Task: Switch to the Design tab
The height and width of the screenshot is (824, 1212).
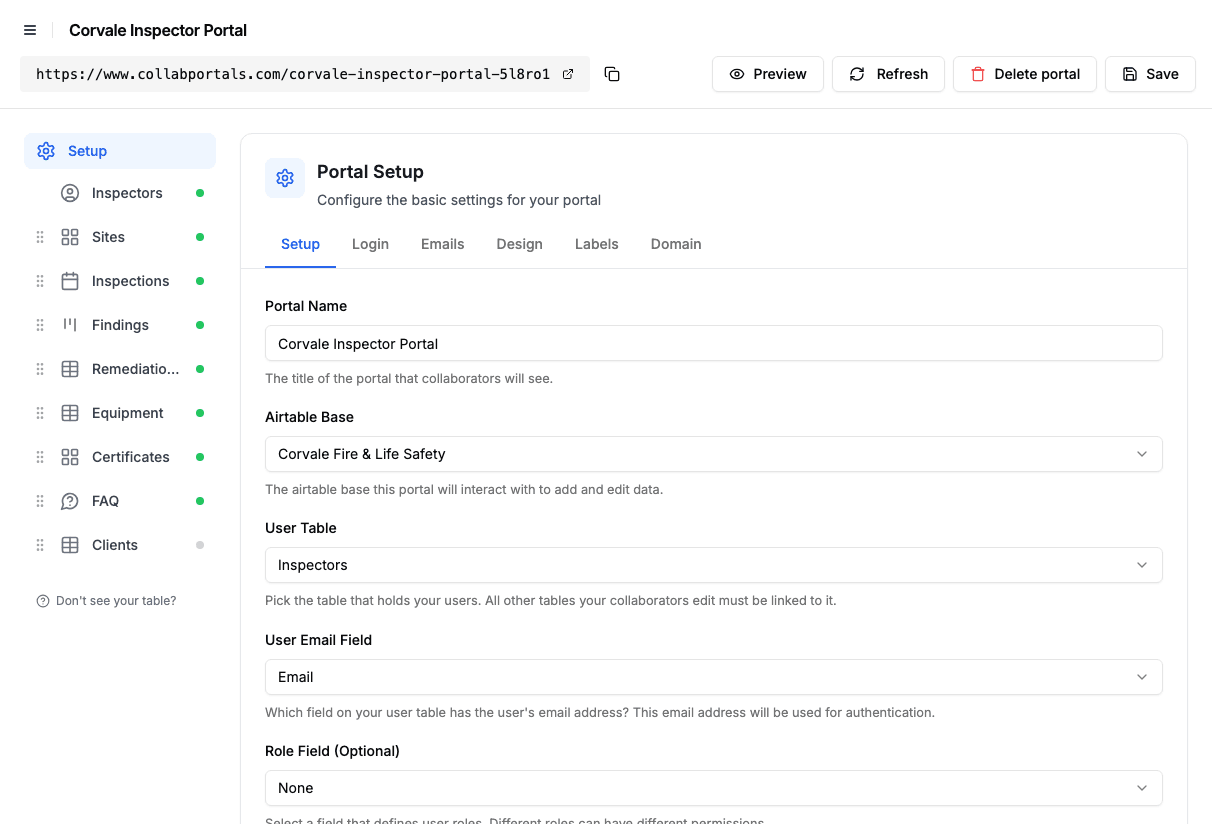Action: coord(519,244)
